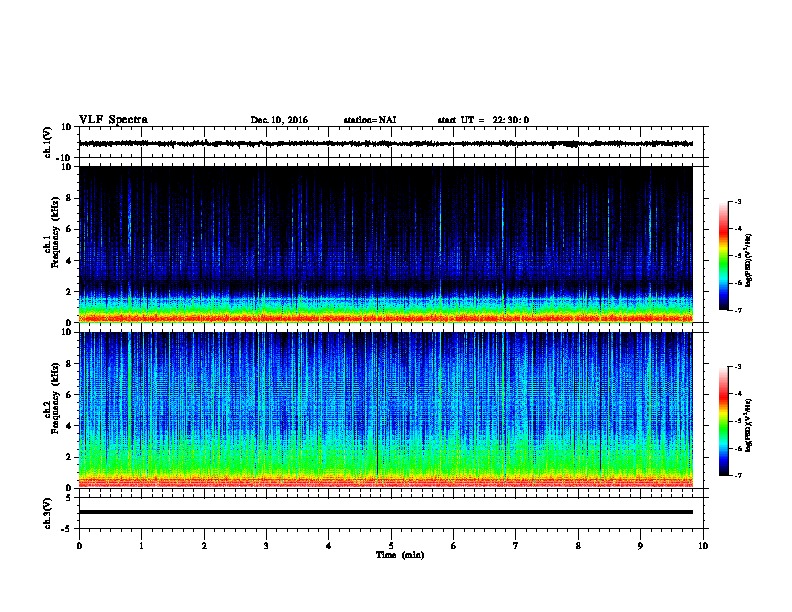This screenshot has width=792, height=612.
Task: Click the "9" tick on the Time axis
Action: pyautogui.click(x=640, y=546)
